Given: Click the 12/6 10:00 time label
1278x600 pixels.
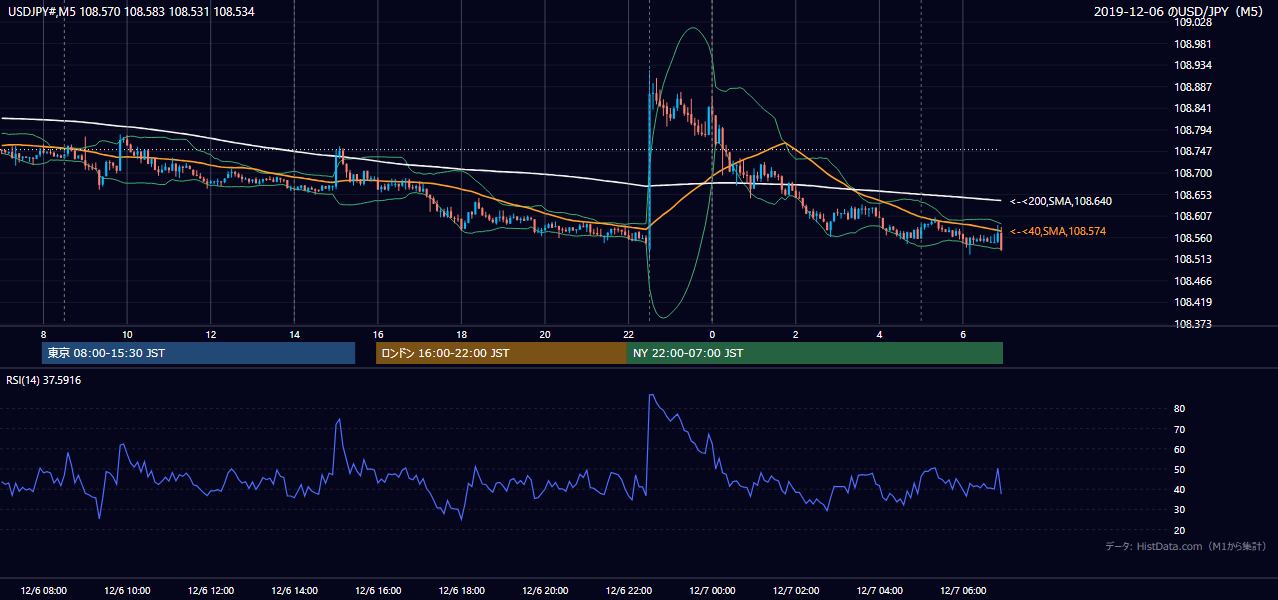Looking at the screenshot, I should point(127,590).
